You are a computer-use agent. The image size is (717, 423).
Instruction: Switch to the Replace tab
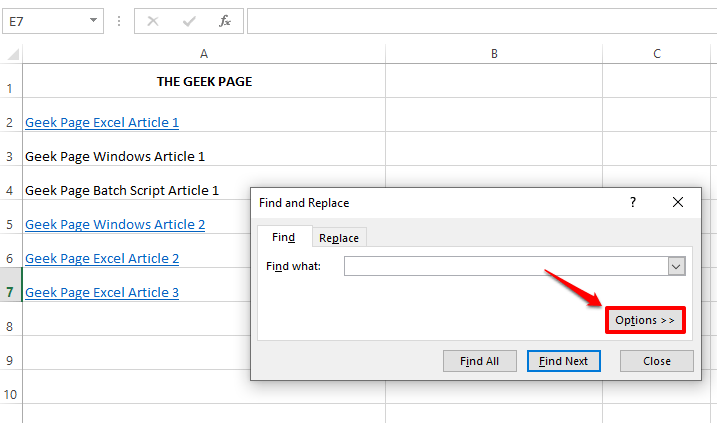339,237
